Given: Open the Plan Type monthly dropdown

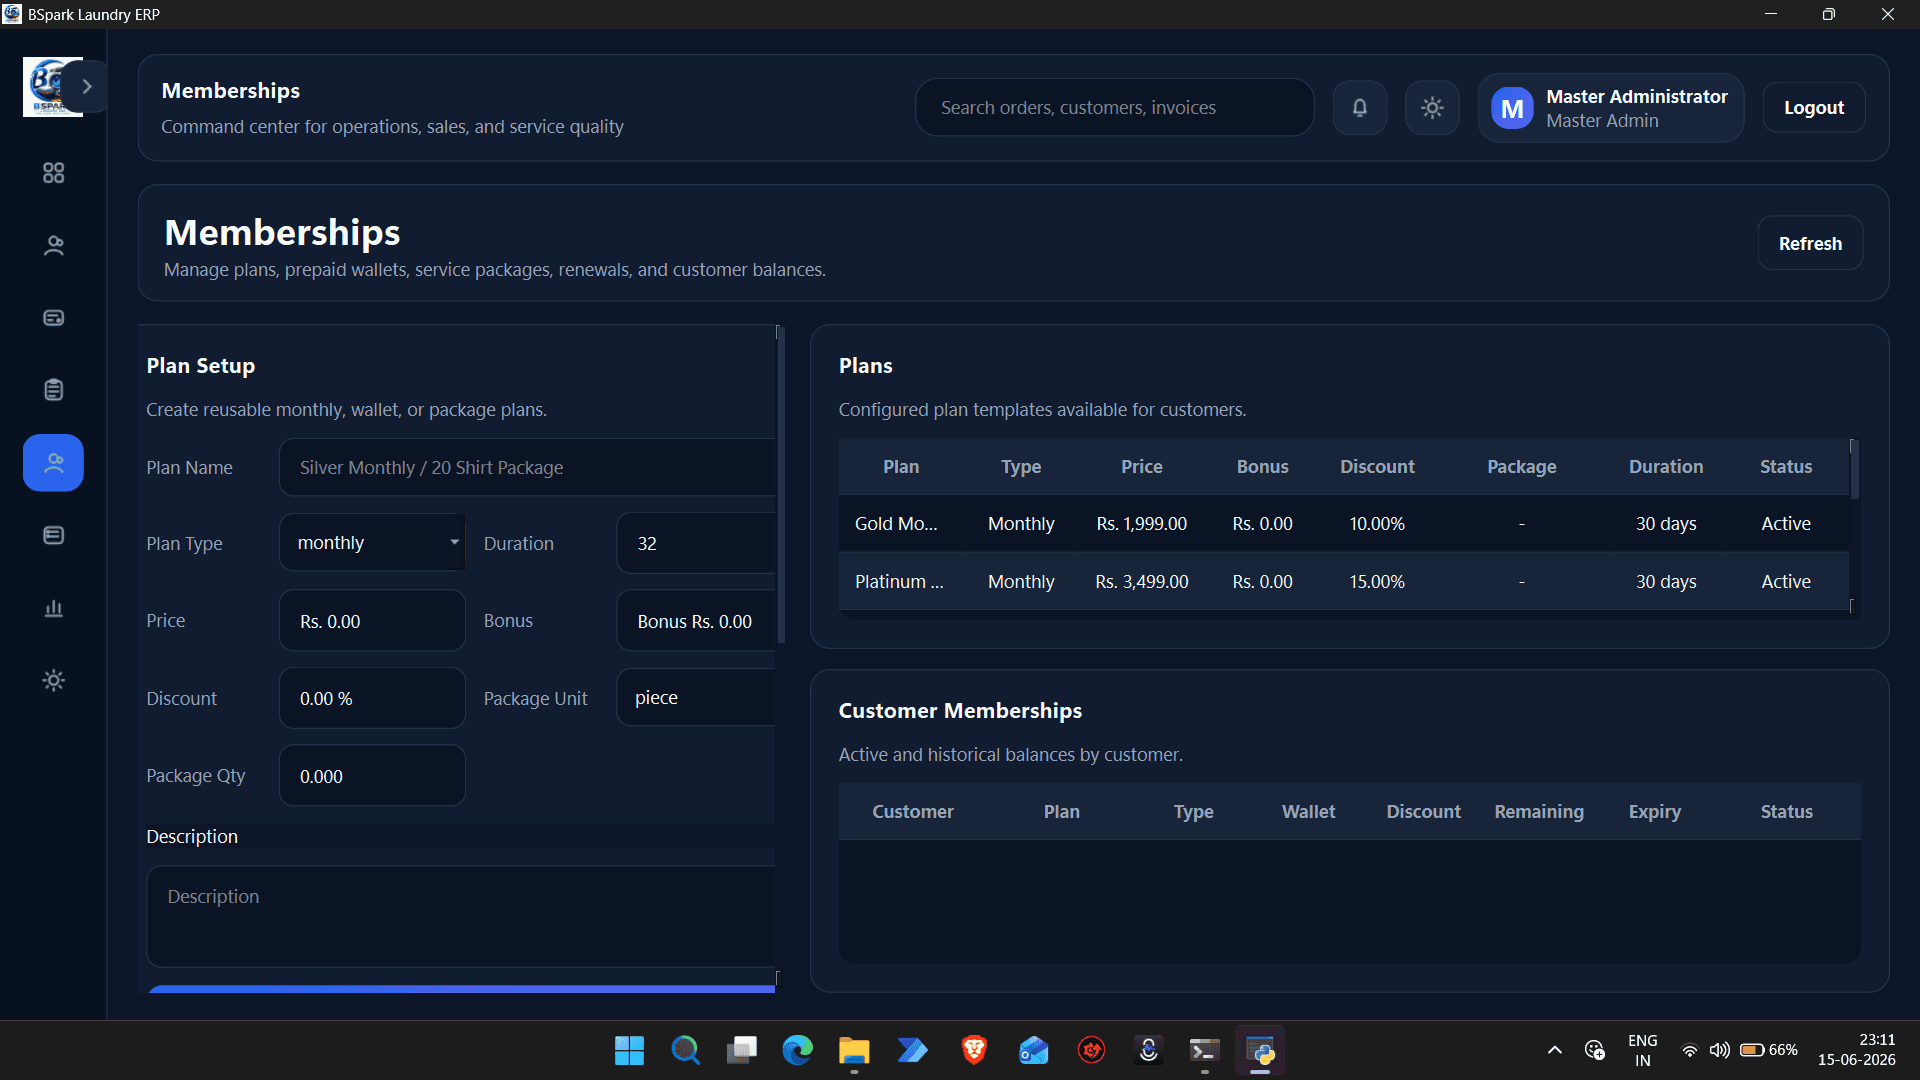Looking at the screenshot, I should tap(372, 542).
